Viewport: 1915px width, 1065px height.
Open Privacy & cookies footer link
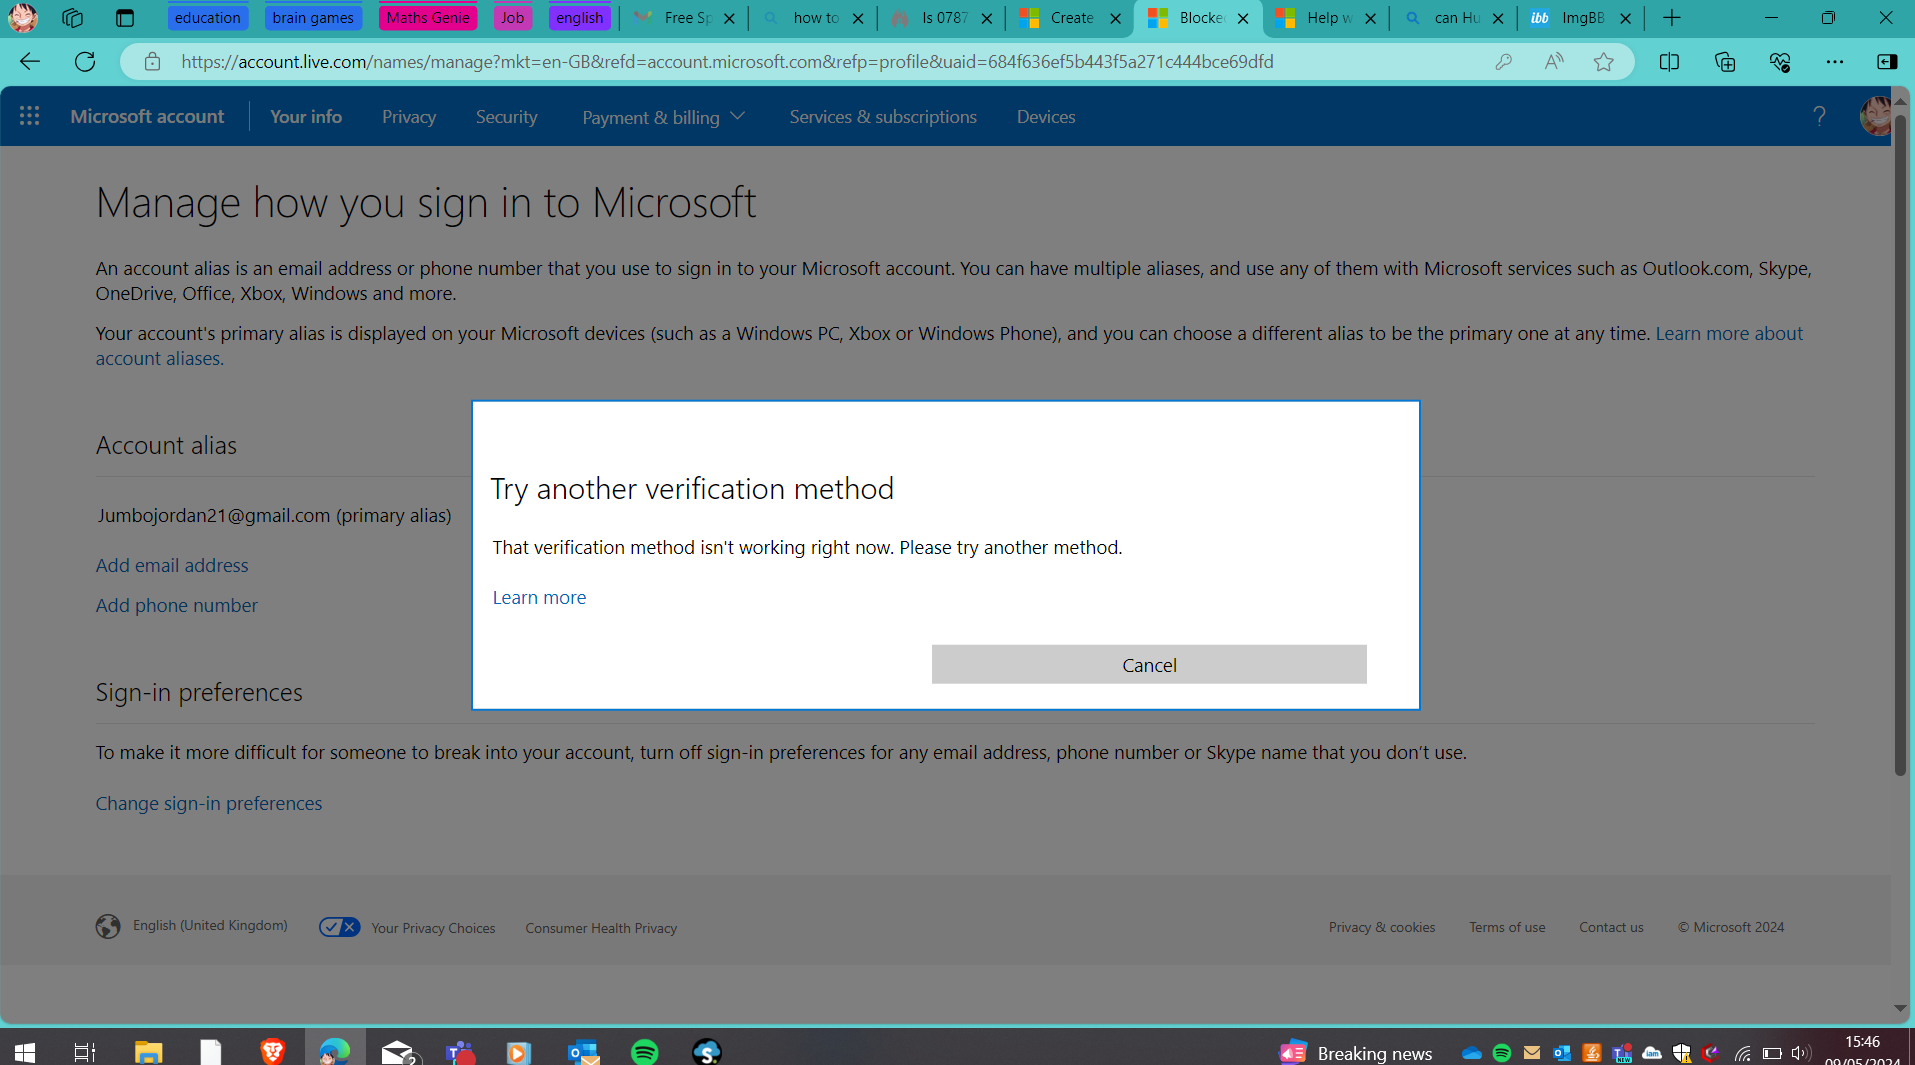click(x=1382, y=927)
